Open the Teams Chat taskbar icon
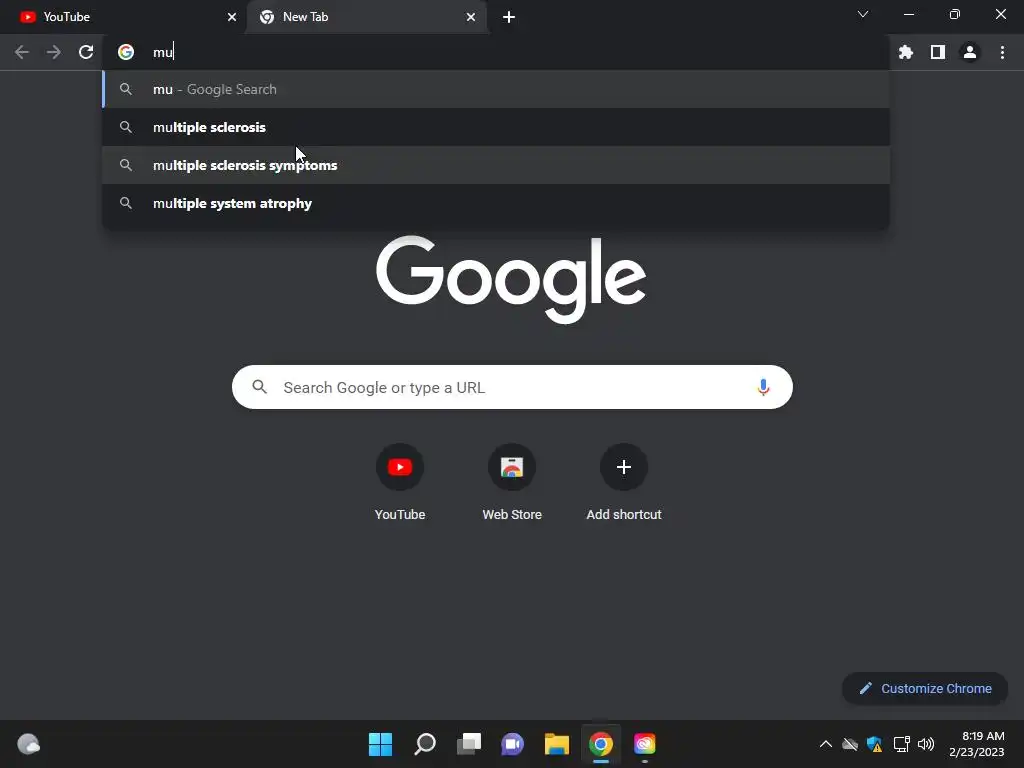 pos(513,744)
